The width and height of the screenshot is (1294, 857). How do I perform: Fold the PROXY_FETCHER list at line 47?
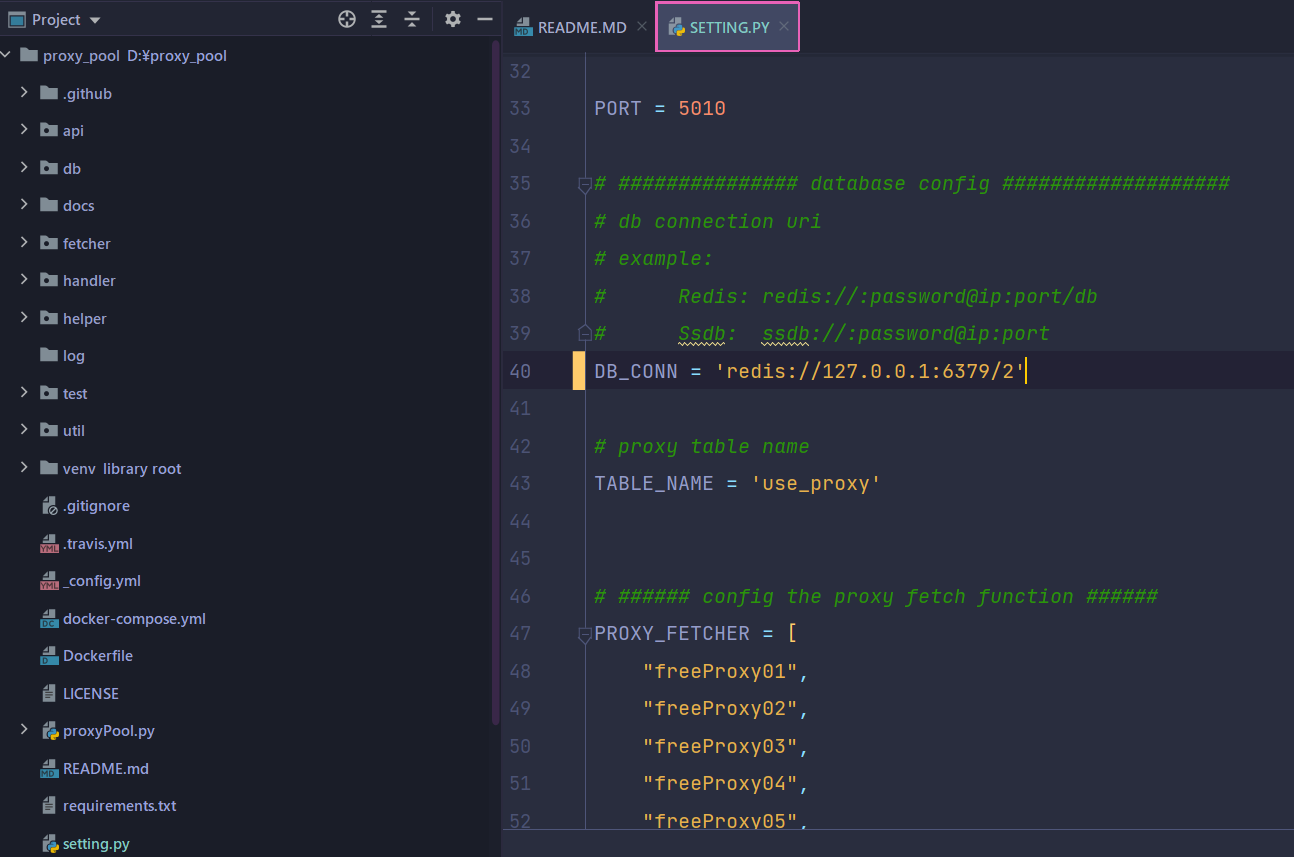point(585,634)
